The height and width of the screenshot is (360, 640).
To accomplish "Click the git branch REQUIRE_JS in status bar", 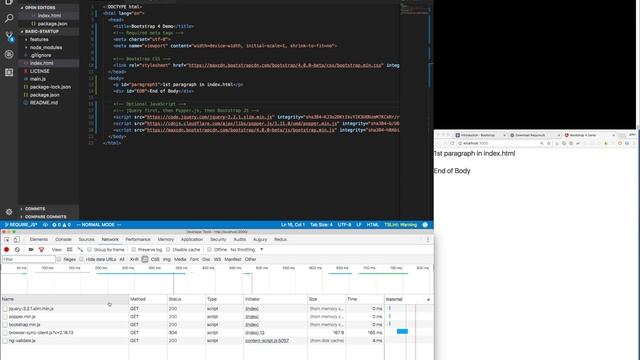I will pos(20,224).
